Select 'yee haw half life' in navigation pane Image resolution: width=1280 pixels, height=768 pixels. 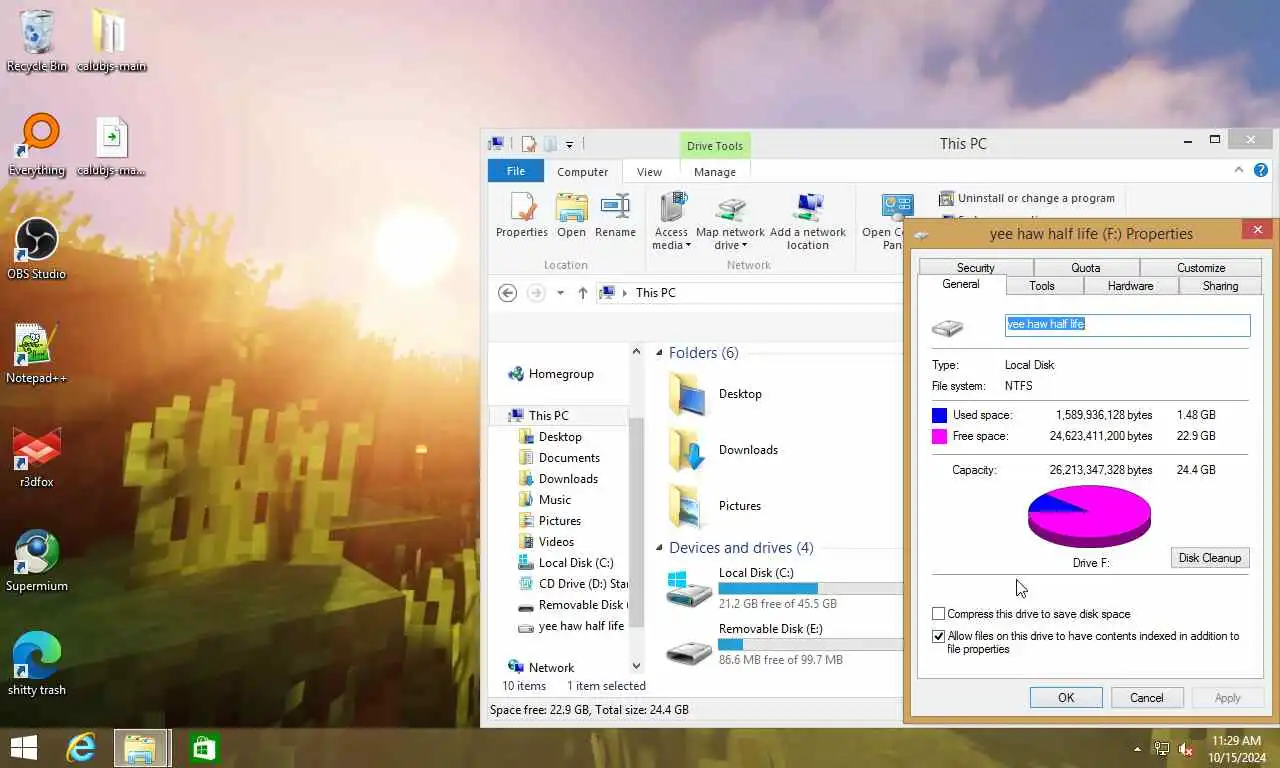tap(571, 626)
